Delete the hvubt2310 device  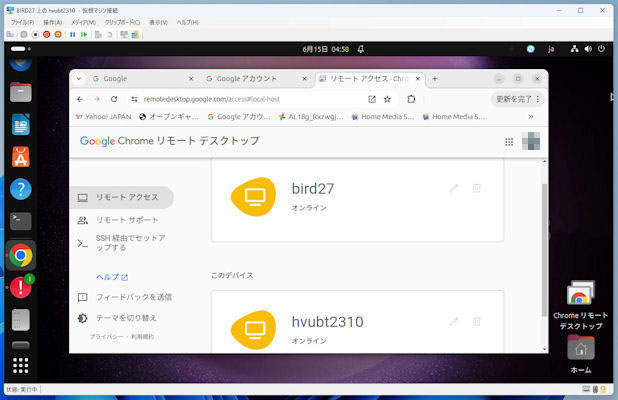click(x=477, y=322)
